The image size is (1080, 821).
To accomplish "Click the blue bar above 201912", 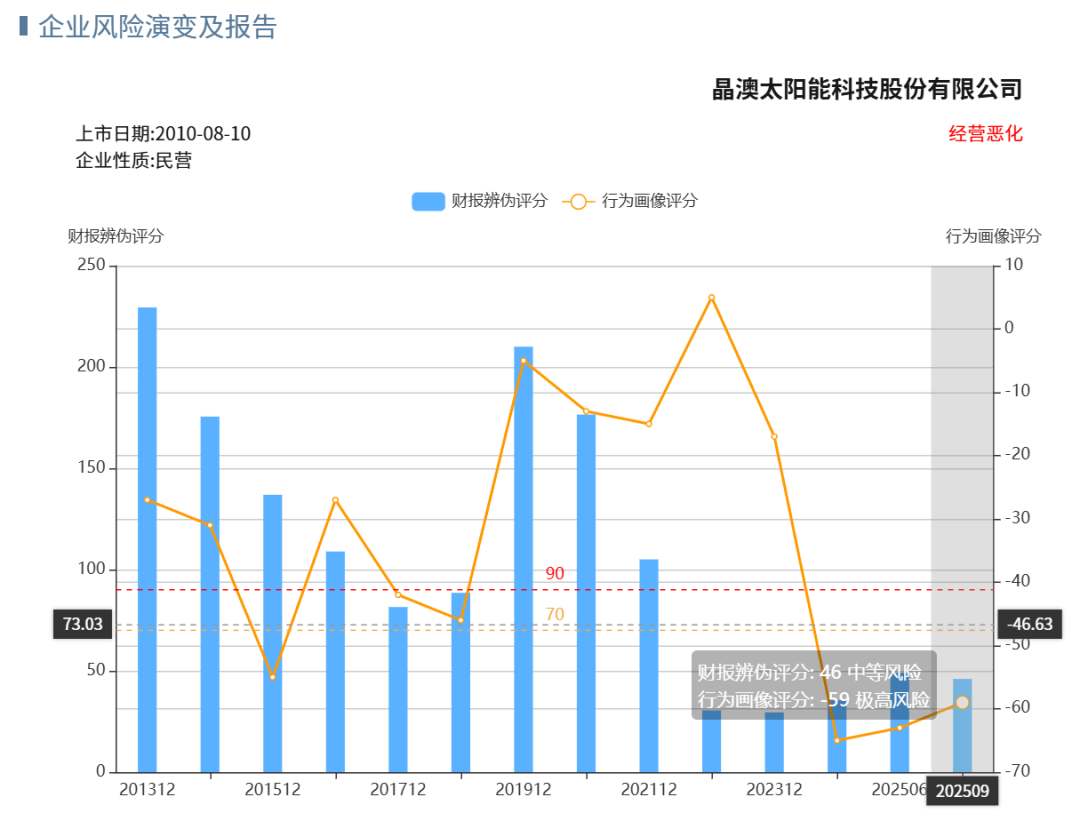I will click(x=523, y=559).
